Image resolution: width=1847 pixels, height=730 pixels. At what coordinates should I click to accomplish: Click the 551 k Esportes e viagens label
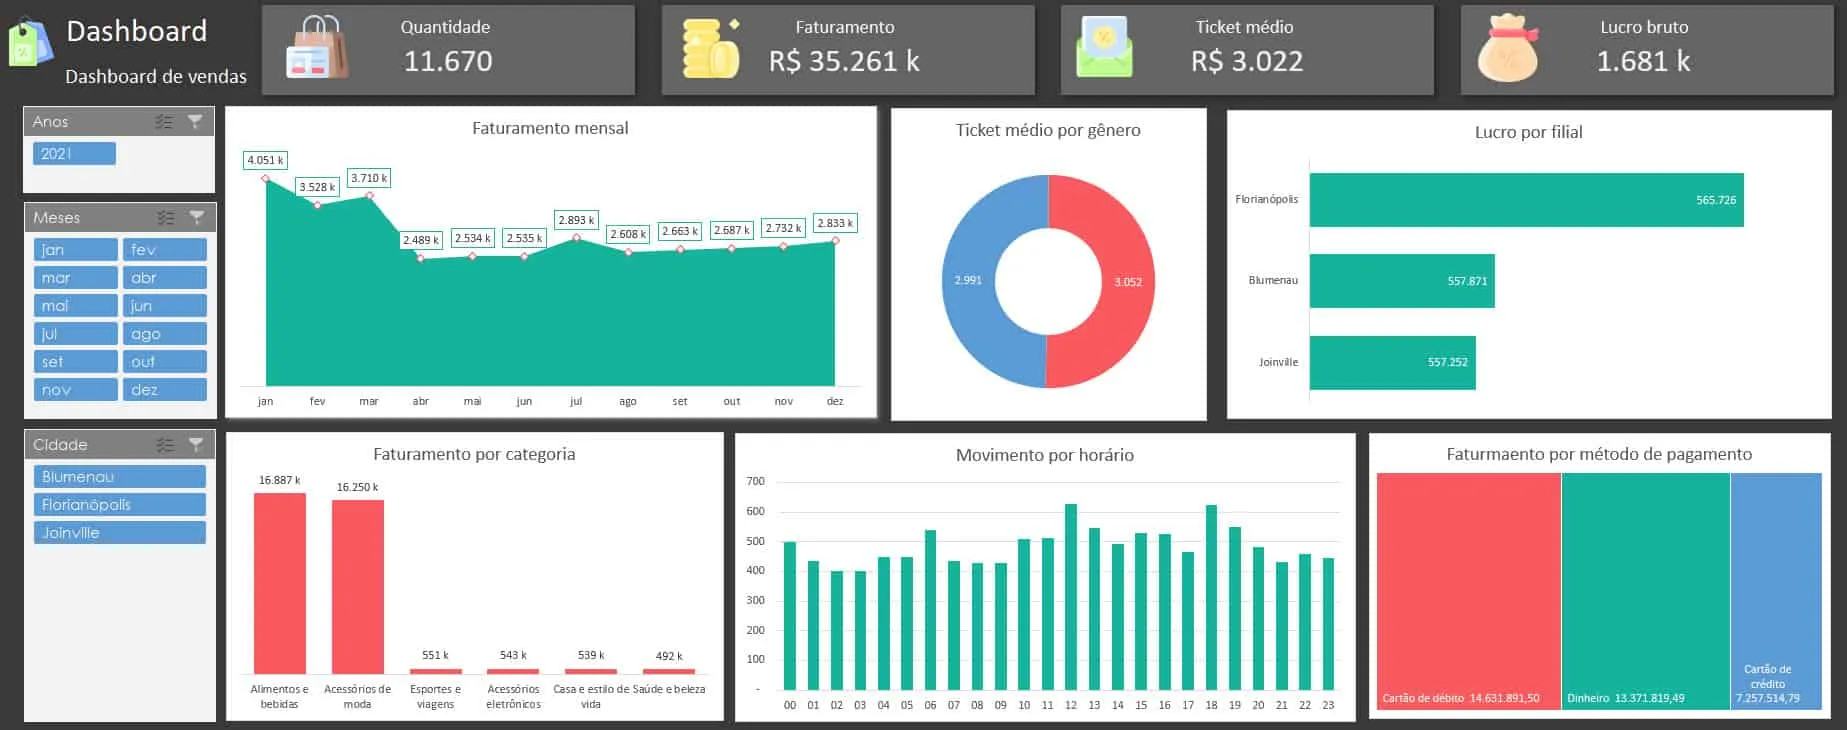[x=435, y=655]
